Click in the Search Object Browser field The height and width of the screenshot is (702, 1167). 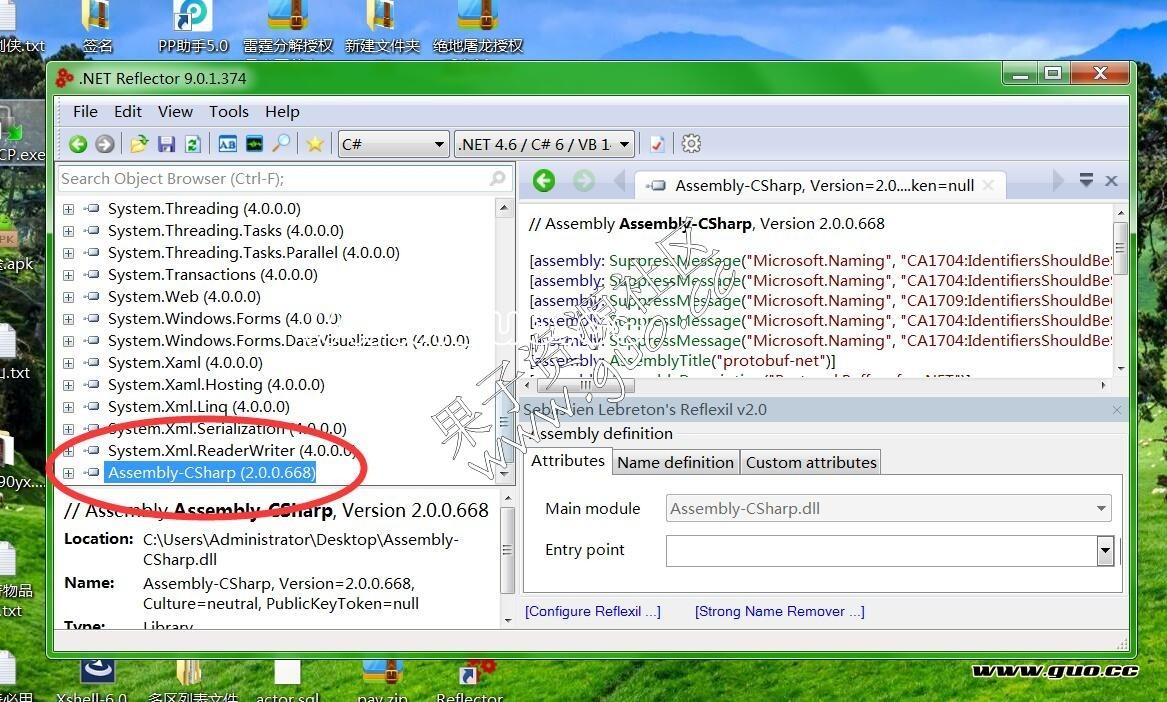point(270,179)
